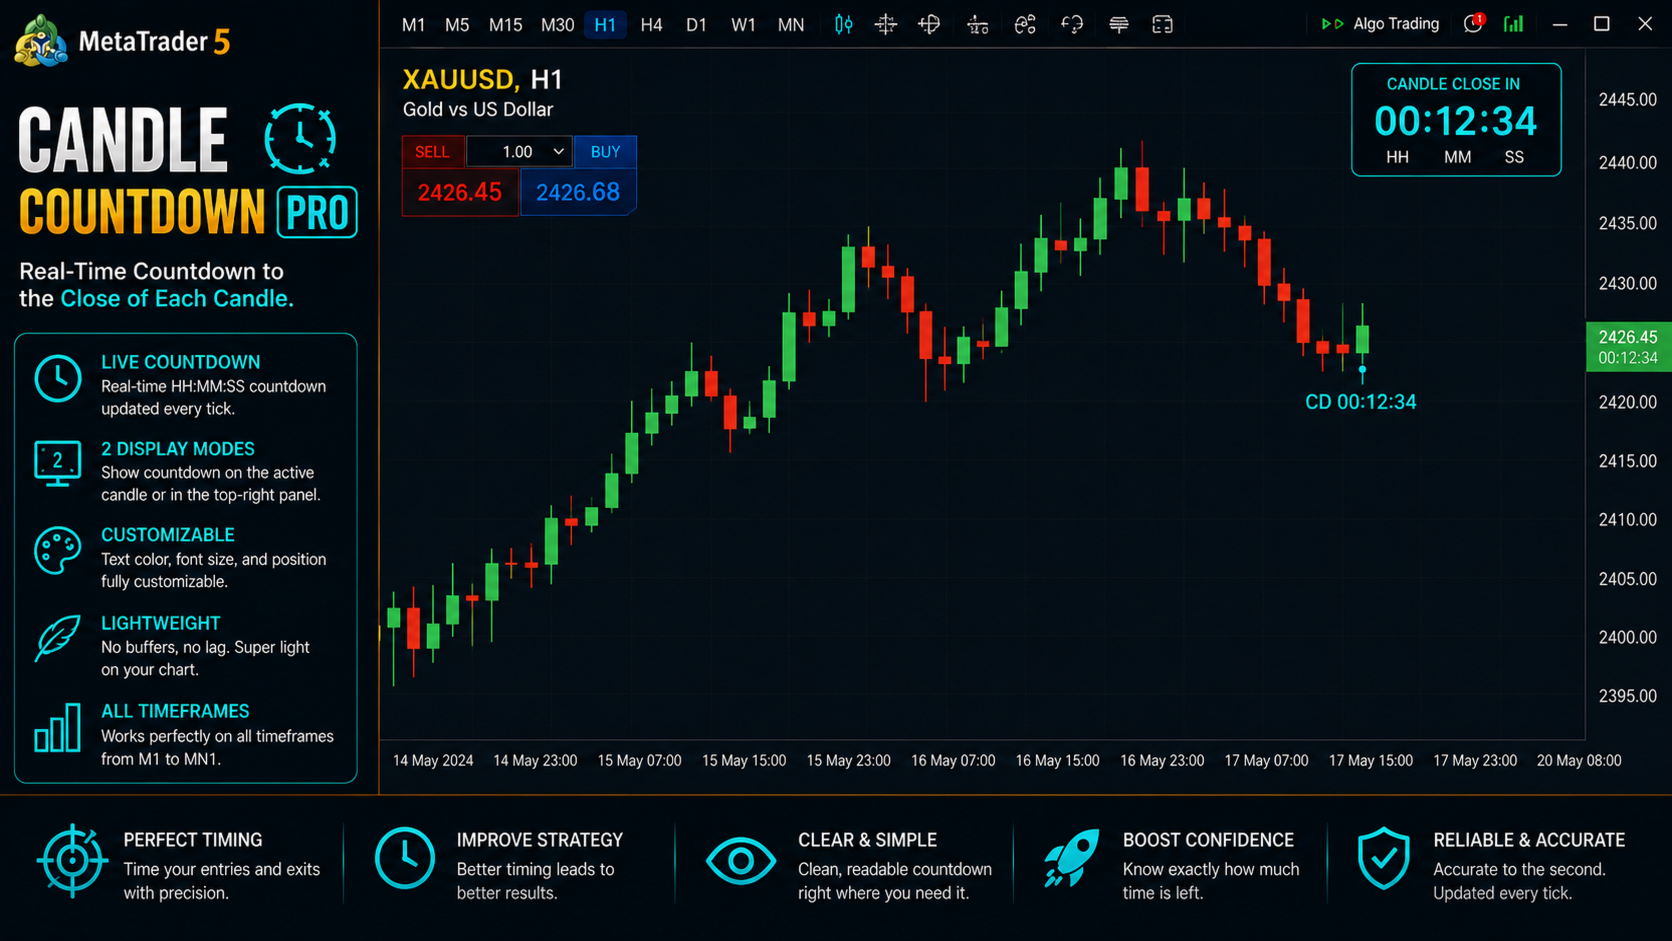The image size is (1672, 941).
Task: Click the PERFECT TIMING heading
Action: [193, 840]
